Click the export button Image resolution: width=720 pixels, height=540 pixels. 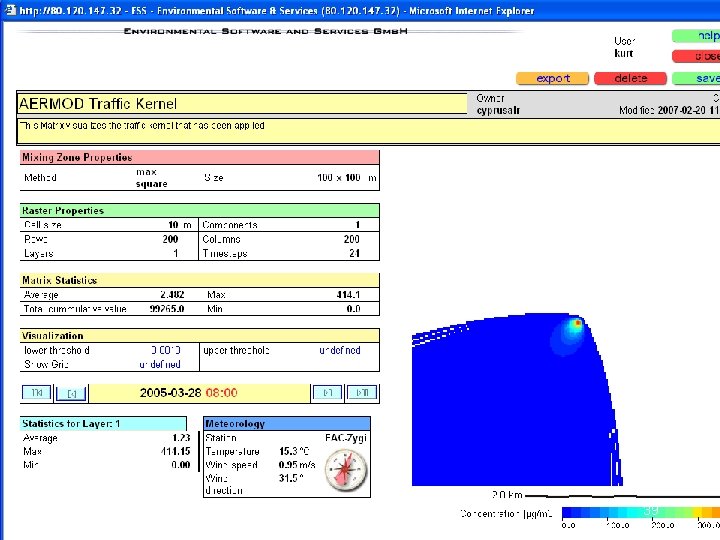(x=552, y=79)
